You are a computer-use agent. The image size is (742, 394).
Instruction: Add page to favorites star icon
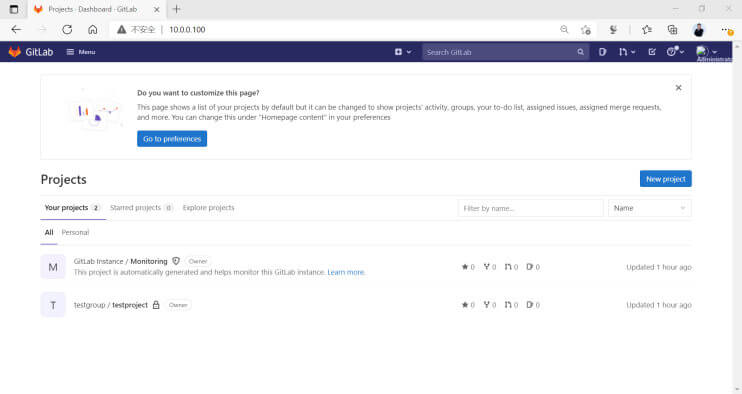[586, 29]
